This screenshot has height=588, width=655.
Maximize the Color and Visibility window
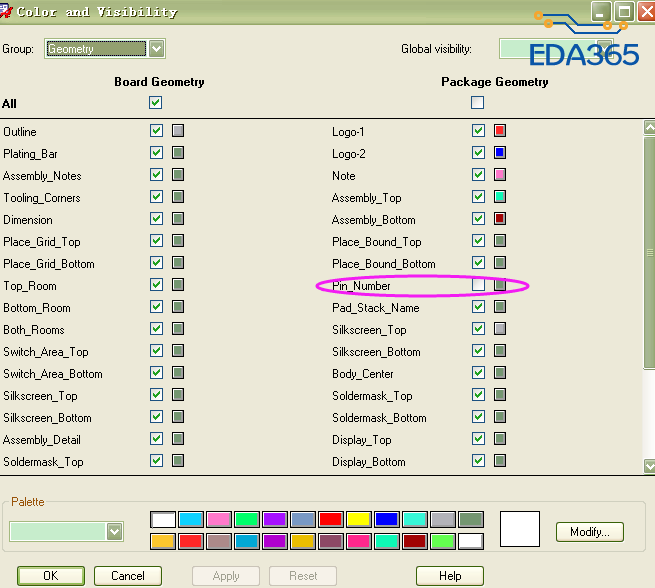pyautogui.click(x=624, y=11)
